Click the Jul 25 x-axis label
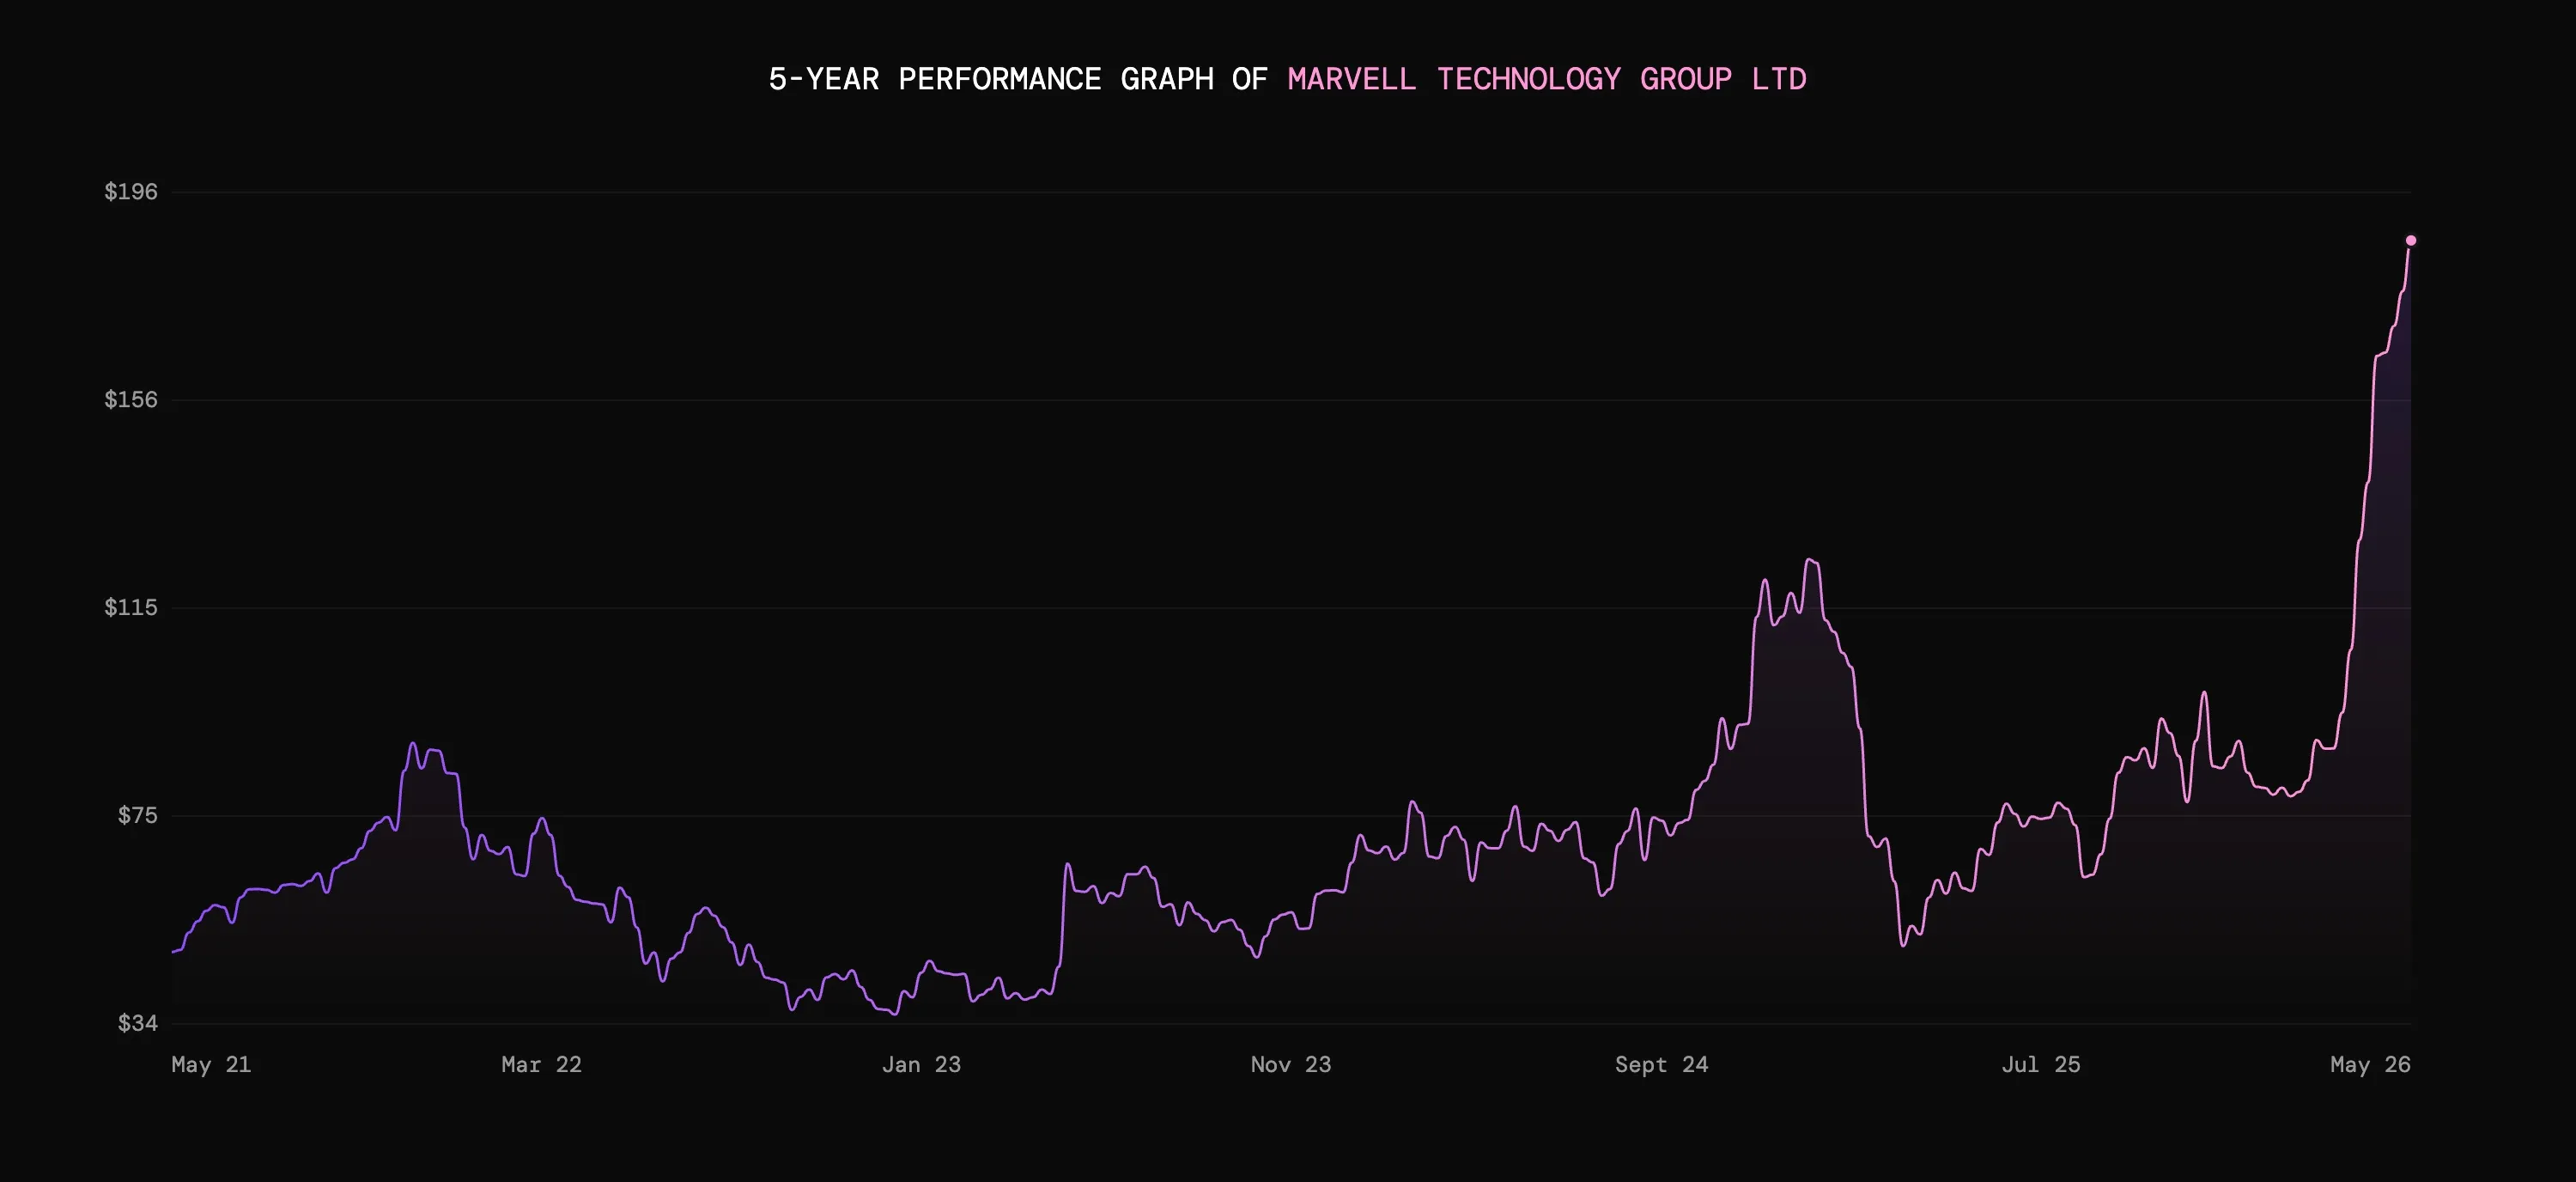The image size is (2576, 1182). (2041, 1064)
